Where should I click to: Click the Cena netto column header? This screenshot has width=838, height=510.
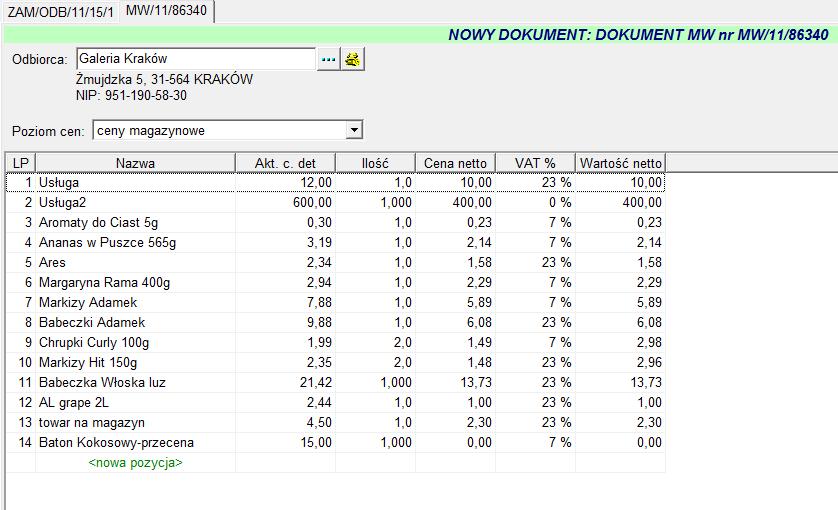click(455, 163)
